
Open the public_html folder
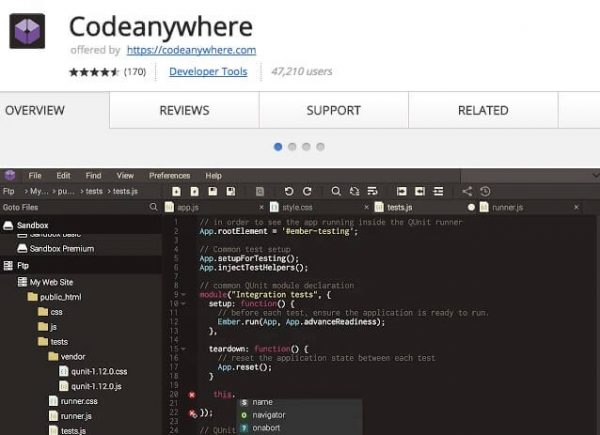(60, 297)
